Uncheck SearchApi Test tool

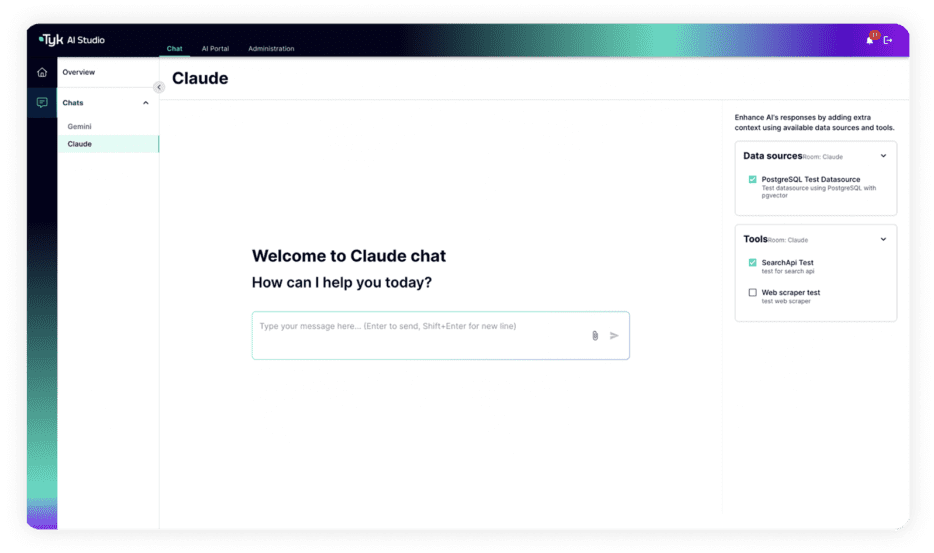[752, 263]
